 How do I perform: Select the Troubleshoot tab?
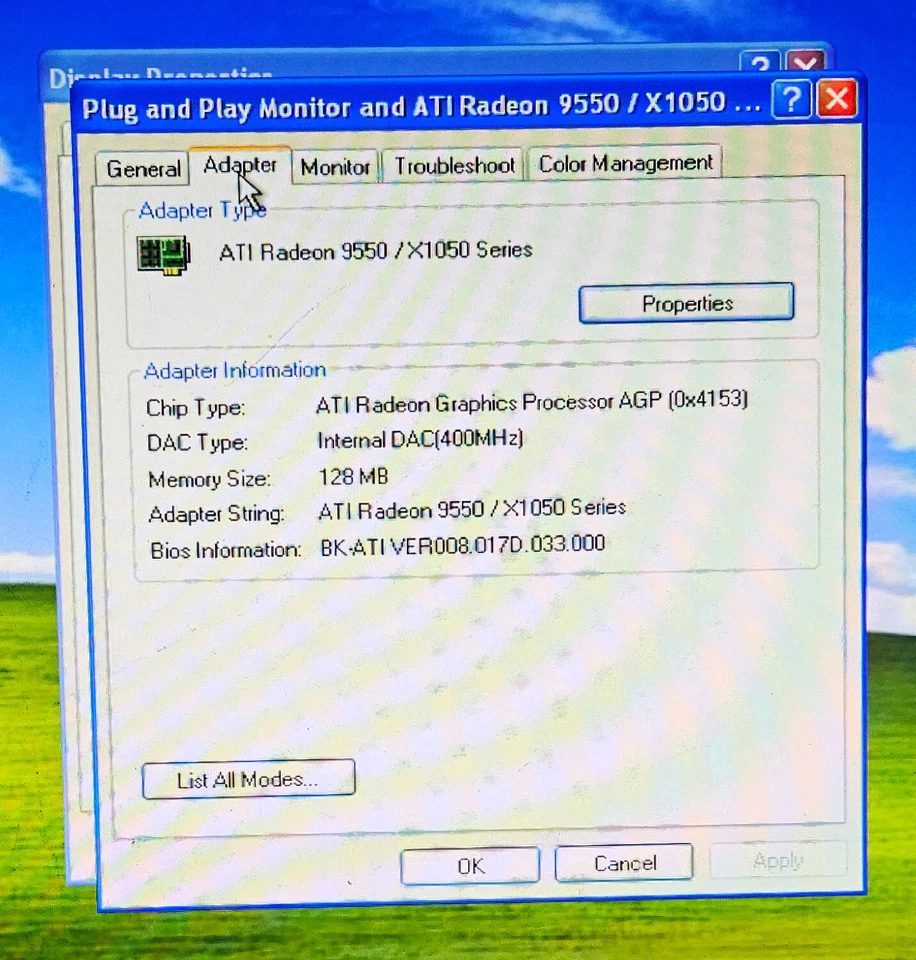pyautogui.click(x=453, y=165)
